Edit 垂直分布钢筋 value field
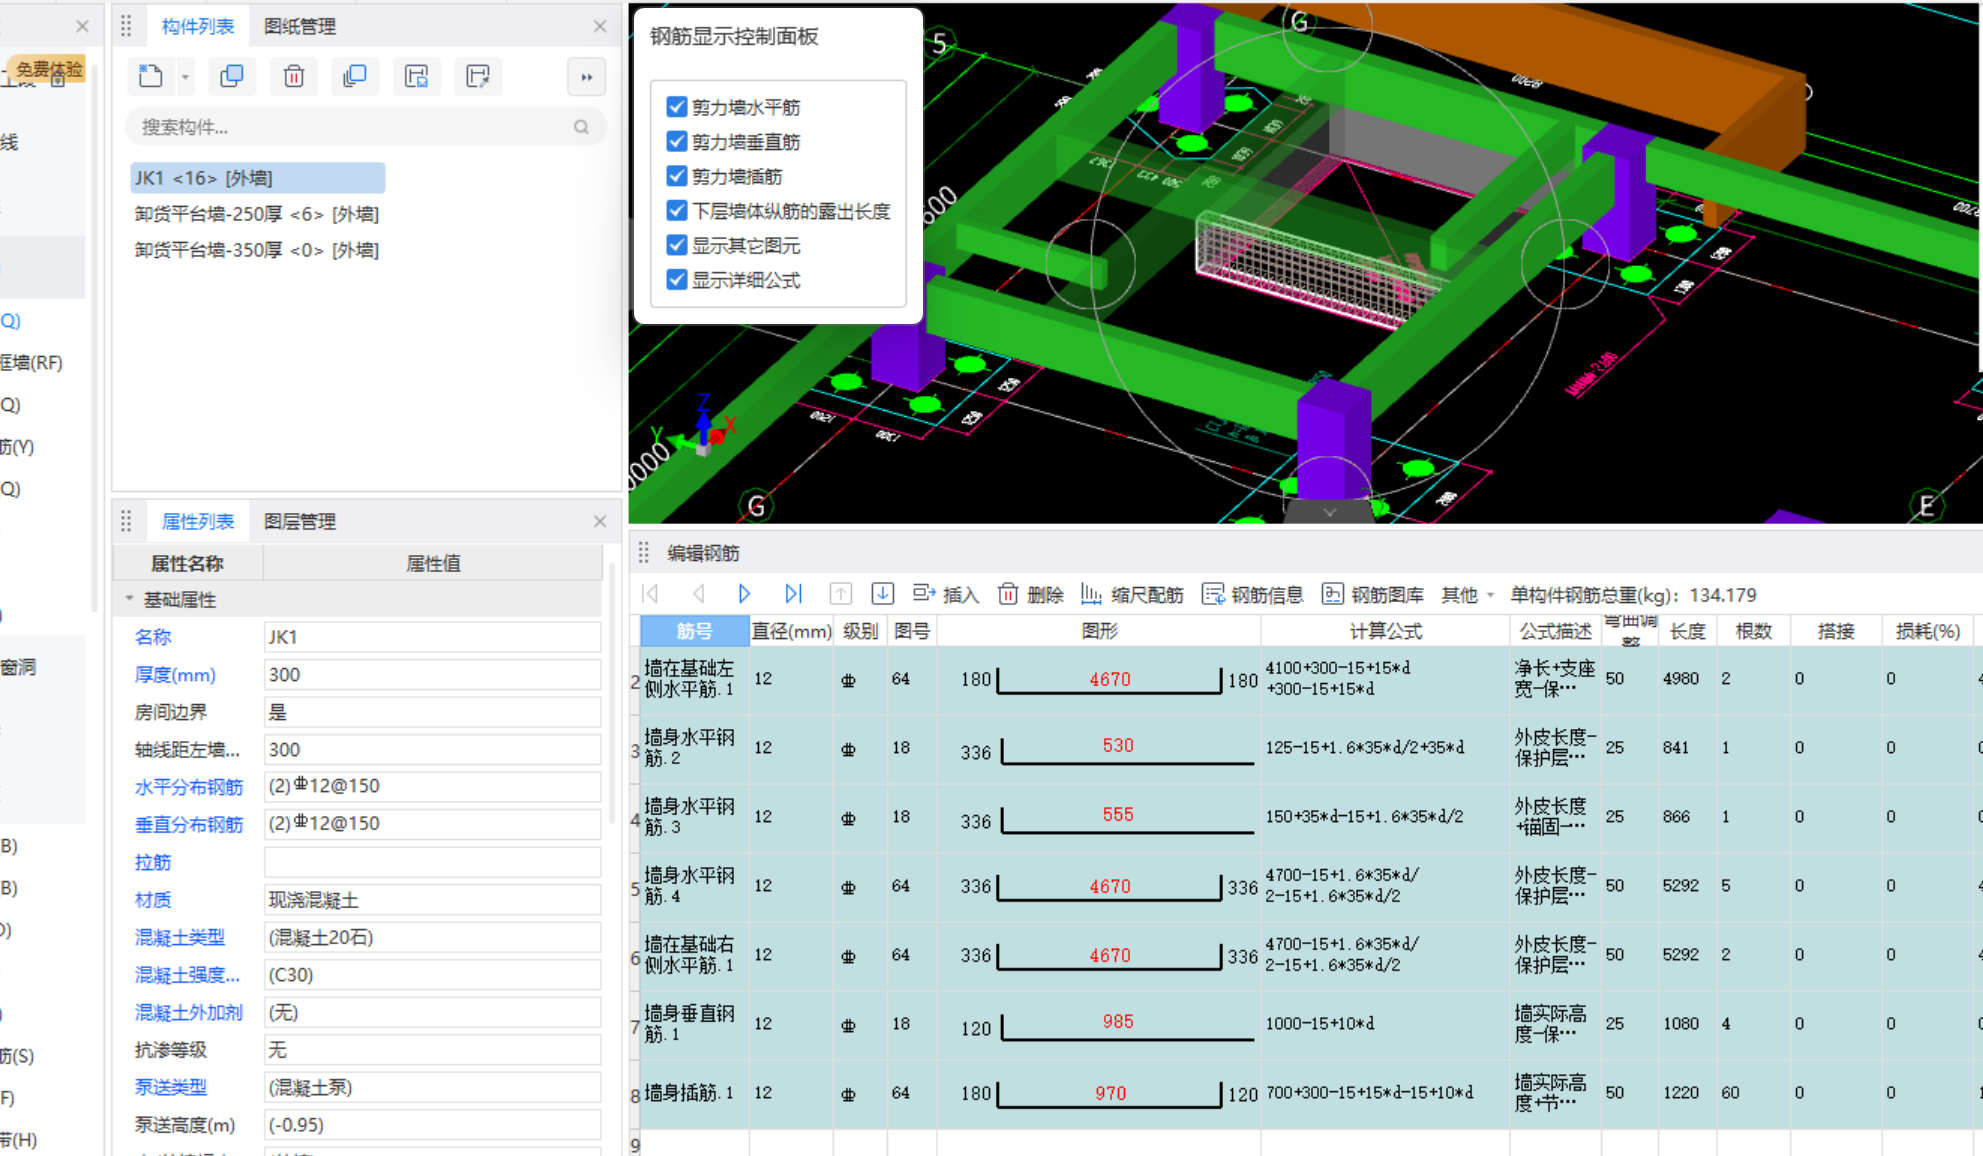 click(432, 824)
